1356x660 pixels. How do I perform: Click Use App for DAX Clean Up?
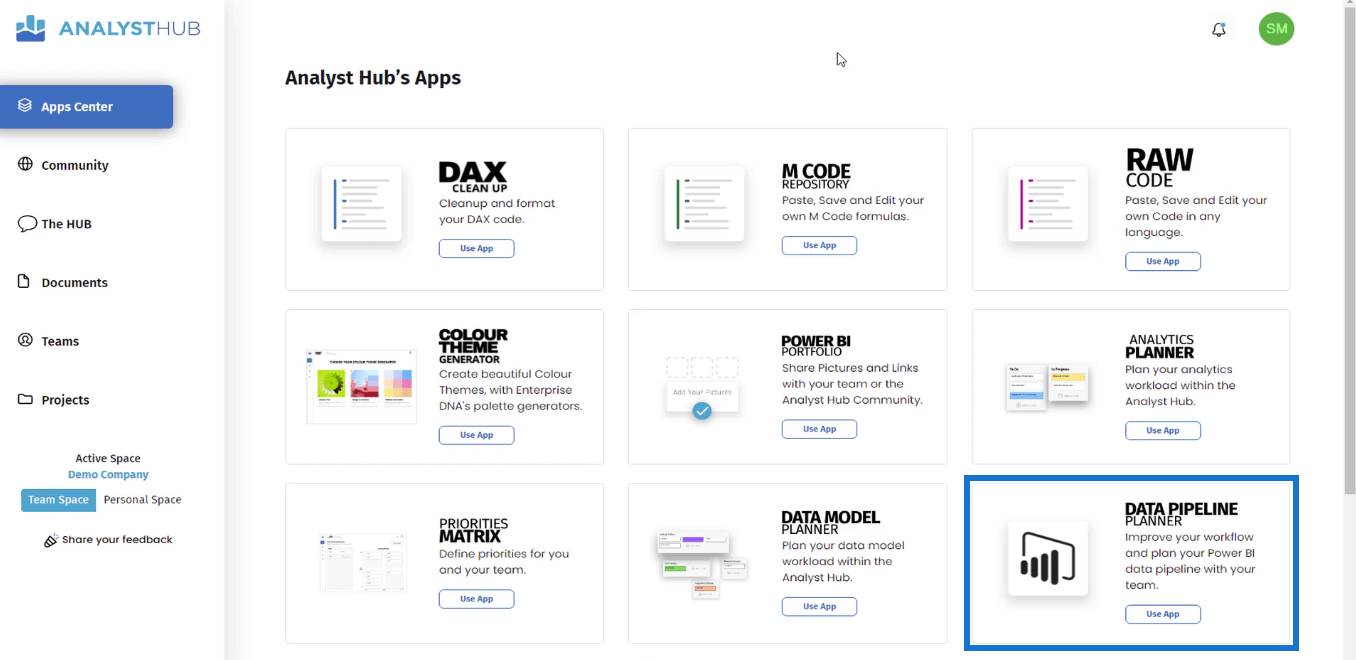pyautogui.click(x=476, y=248)
